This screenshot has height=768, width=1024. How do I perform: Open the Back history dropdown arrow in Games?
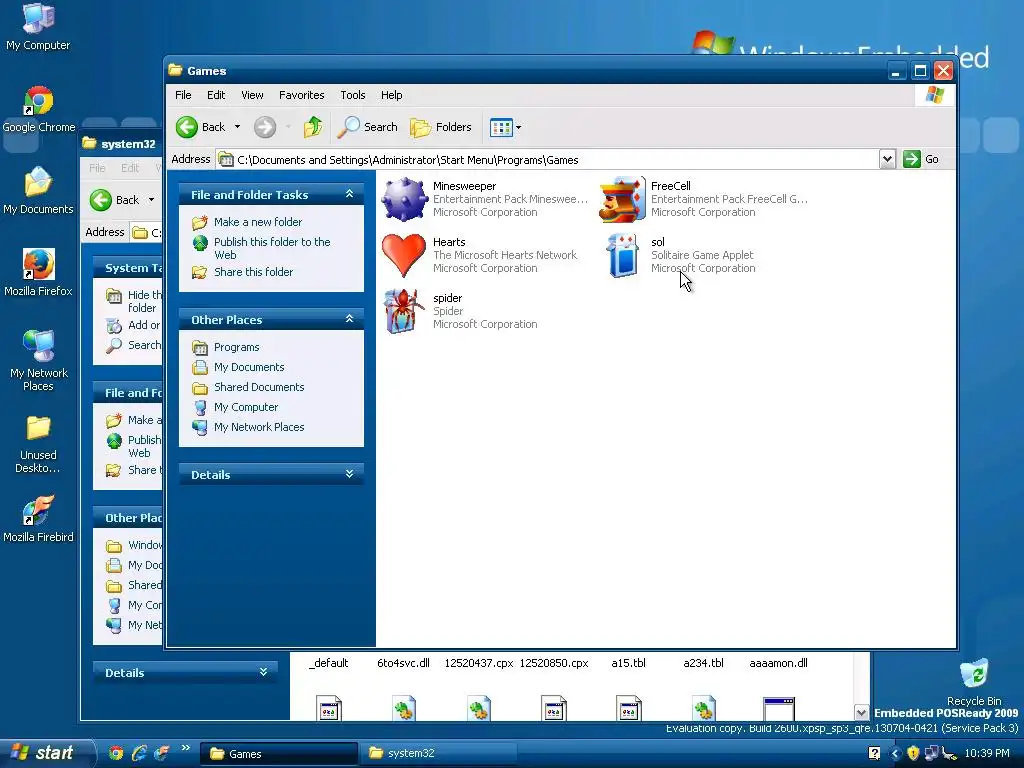[x=237, y=127]
